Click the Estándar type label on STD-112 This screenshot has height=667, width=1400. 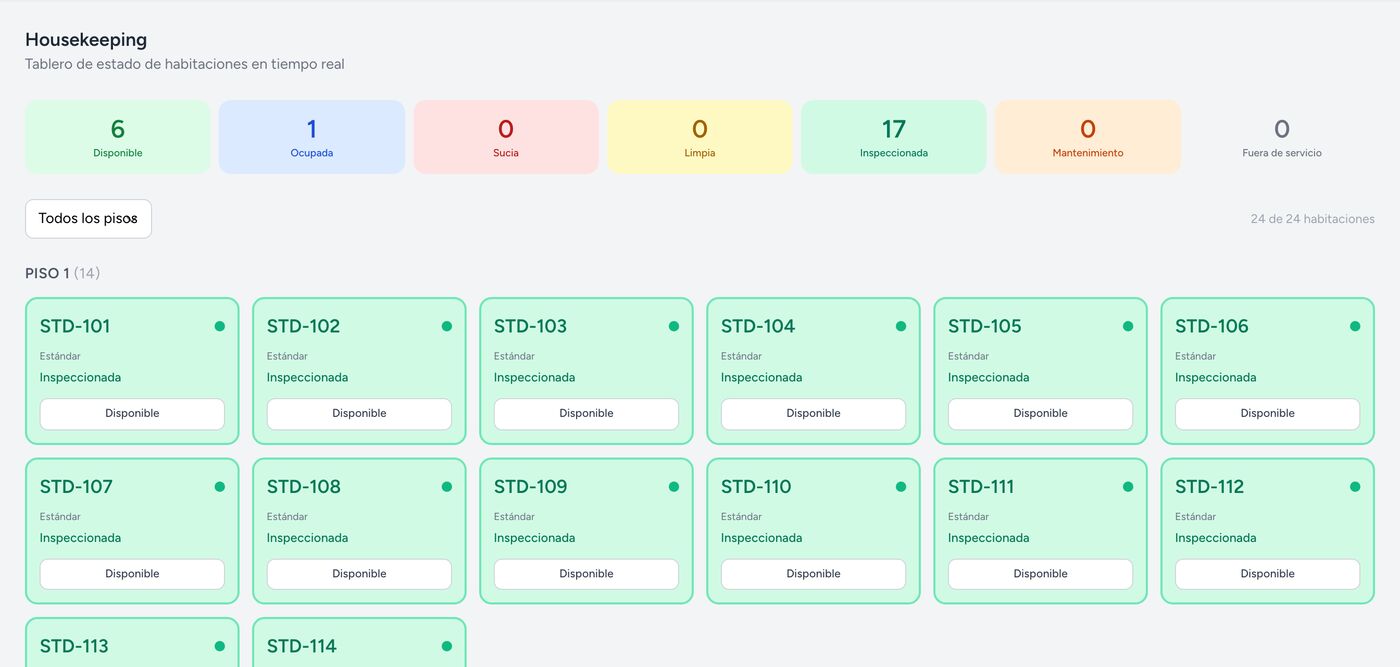pos(1195,517)
